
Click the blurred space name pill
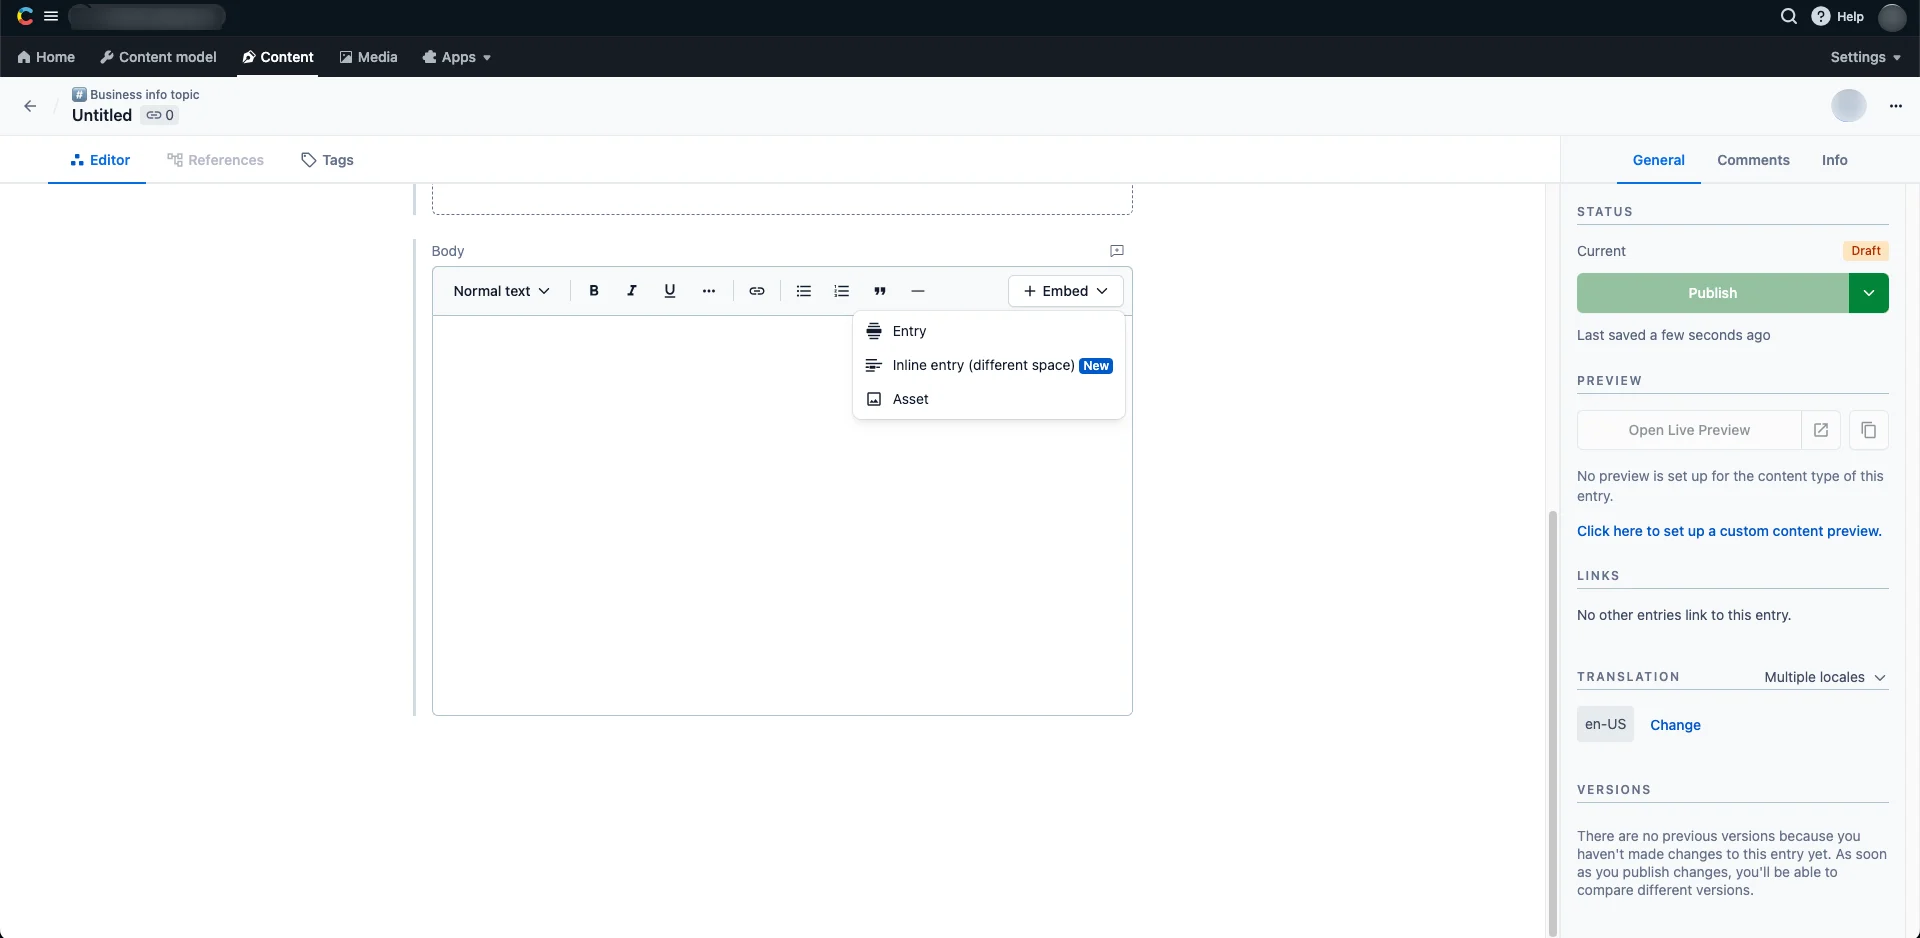(x=147, y=16)
